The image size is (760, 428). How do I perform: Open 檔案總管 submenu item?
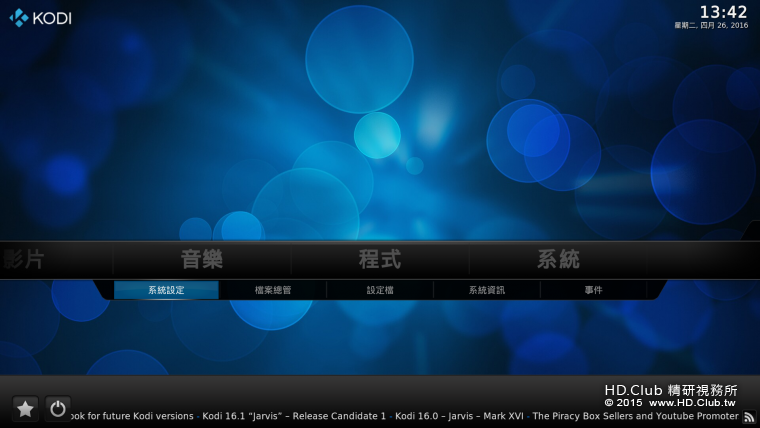(x=273, y=290)
